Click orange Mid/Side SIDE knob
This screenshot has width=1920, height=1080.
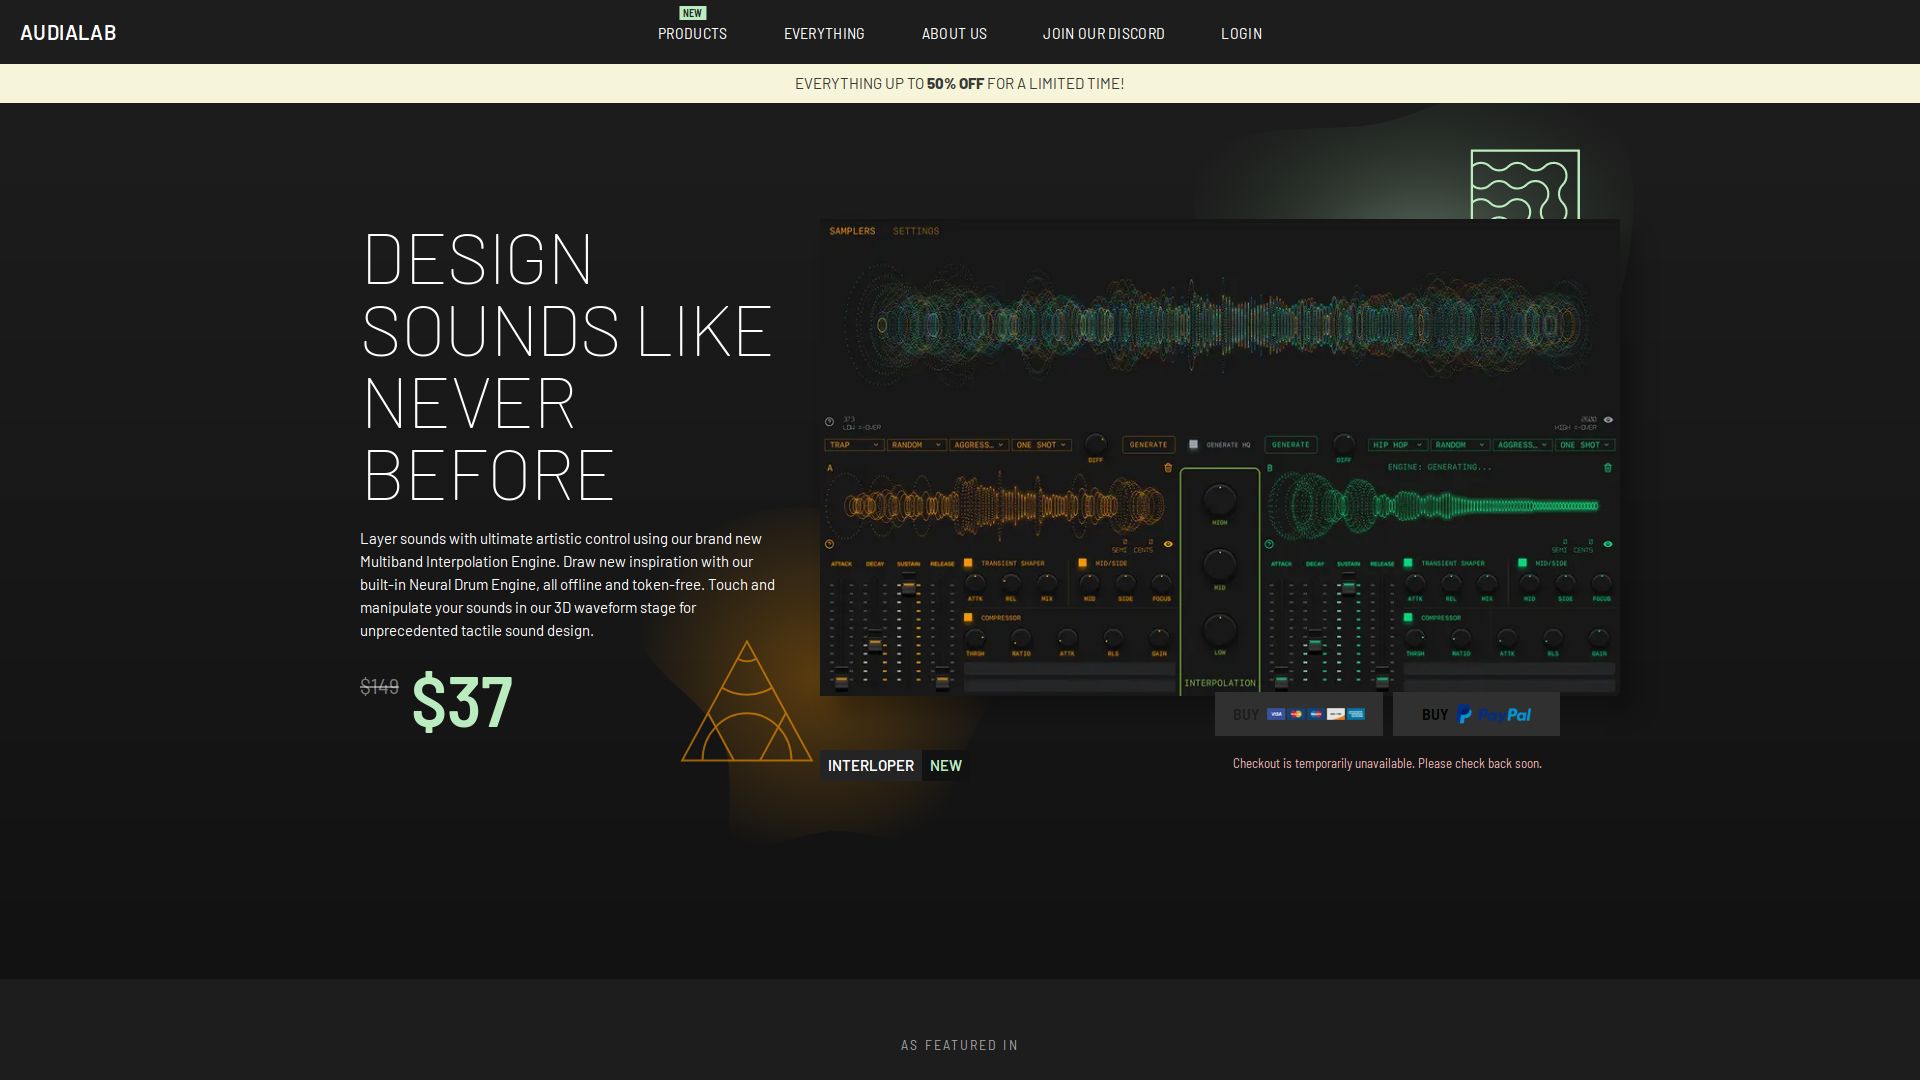pyautogui.click(x=1125, y=583)
